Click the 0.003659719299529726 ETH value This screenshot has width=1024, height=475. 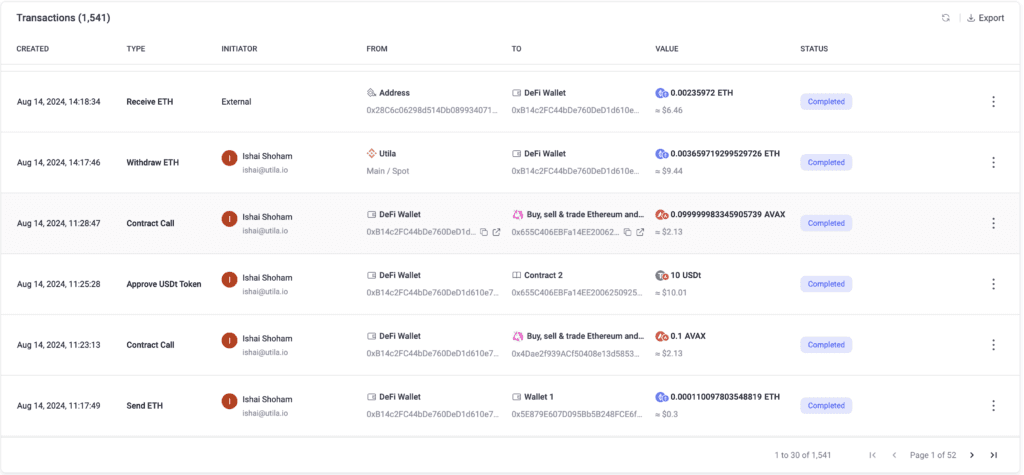click(725, 154)
